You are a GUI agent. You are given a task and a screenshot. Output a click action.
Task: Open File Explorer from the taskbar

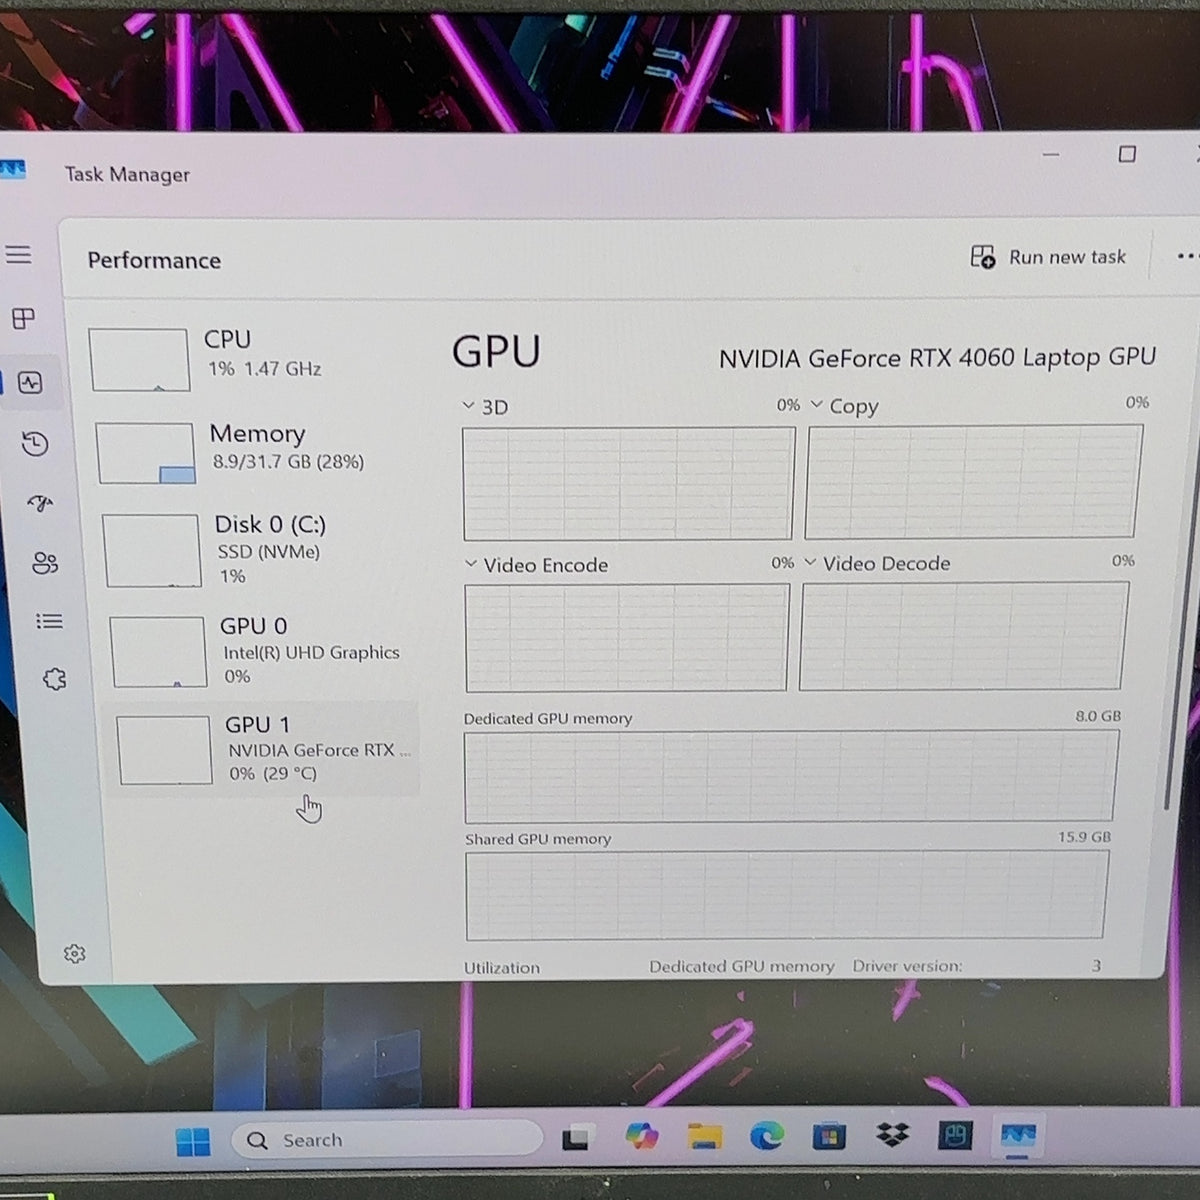click(705, 1136)
